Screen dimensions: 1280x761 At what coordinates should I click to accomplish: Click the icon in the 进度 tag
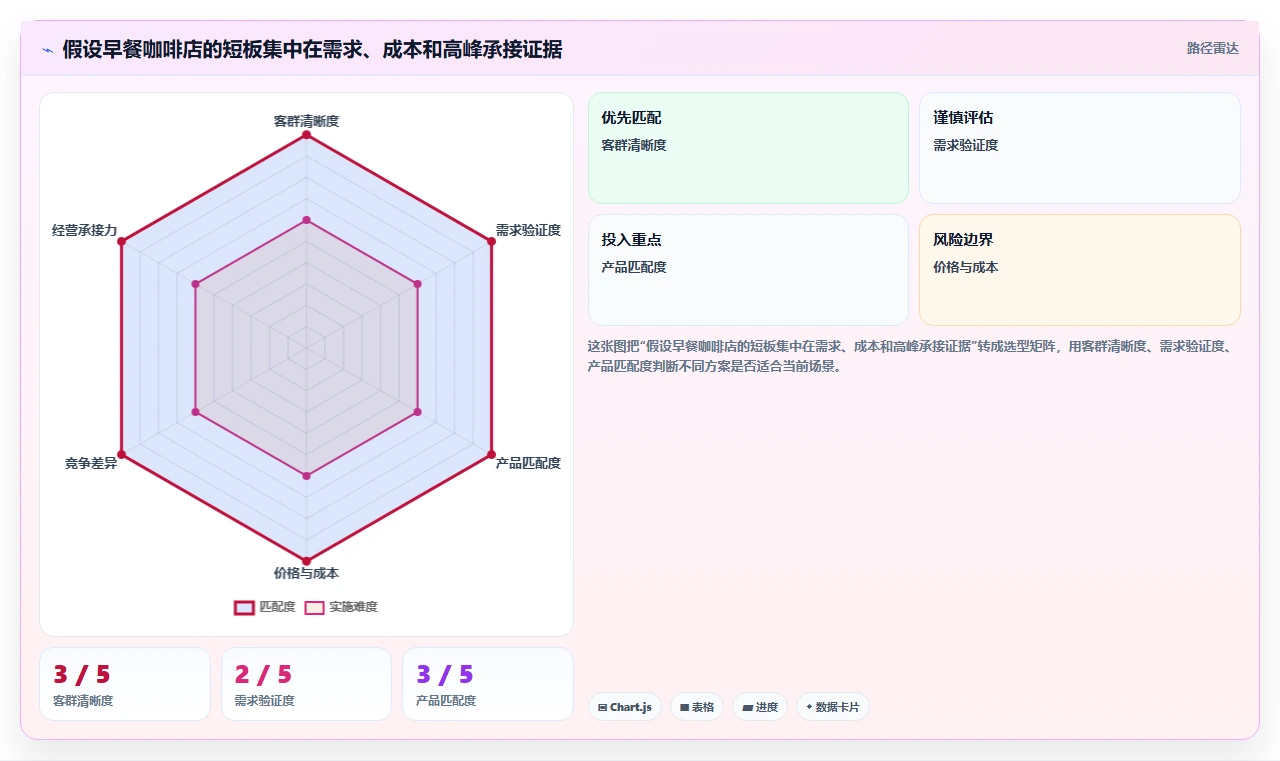(747, 707)
